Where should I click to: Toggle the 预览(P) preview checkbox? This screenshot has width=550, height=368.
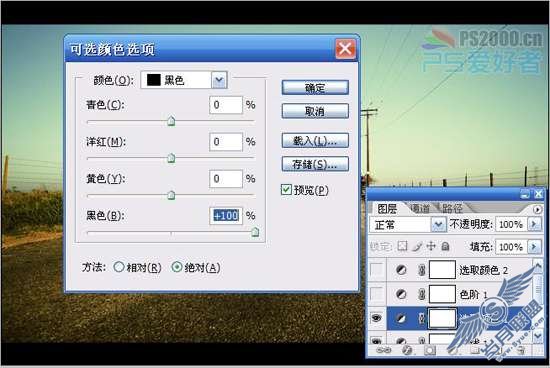pyautogui.click(x=286, y=190)
